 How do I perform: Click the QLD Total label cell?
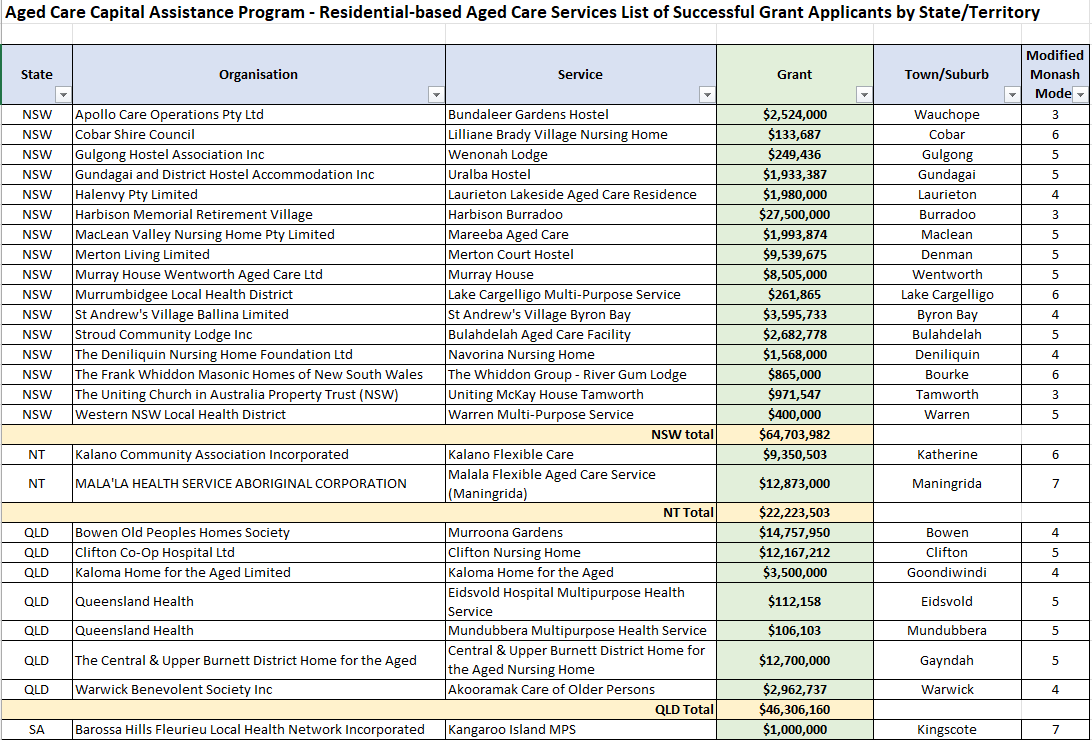point(359,709)
